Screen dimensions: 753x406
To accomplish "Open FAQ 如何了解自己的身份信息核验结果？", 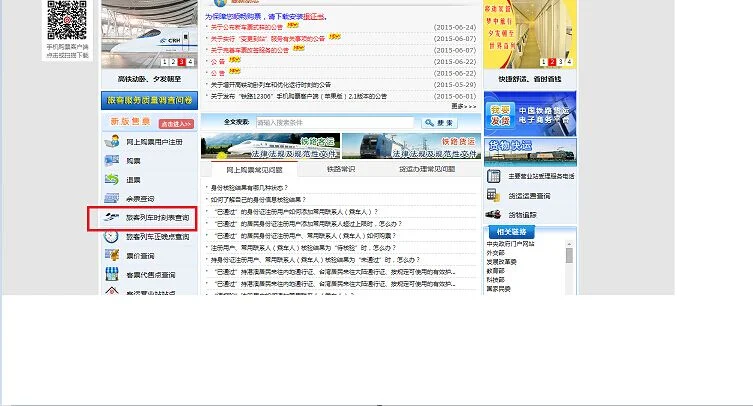I will pyautogui.click(x=258, y=199).
